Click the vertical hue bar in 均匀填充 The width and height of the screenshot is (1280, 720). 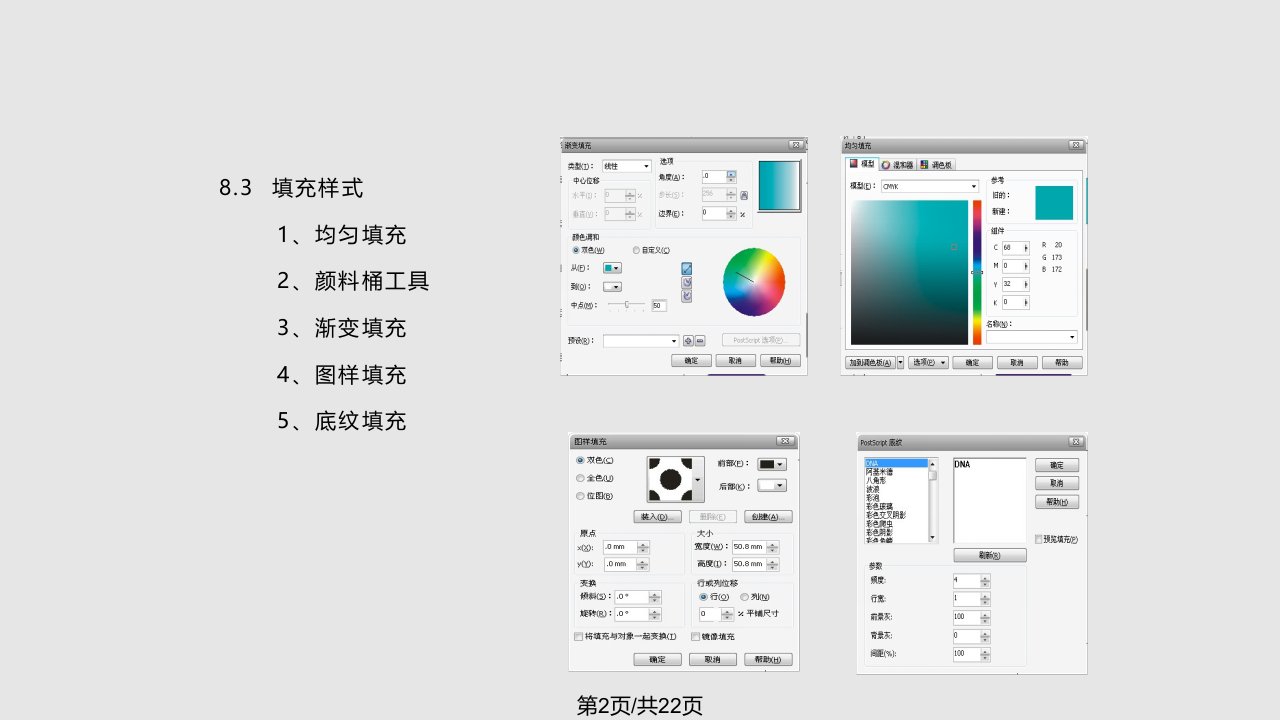(977, 272)
